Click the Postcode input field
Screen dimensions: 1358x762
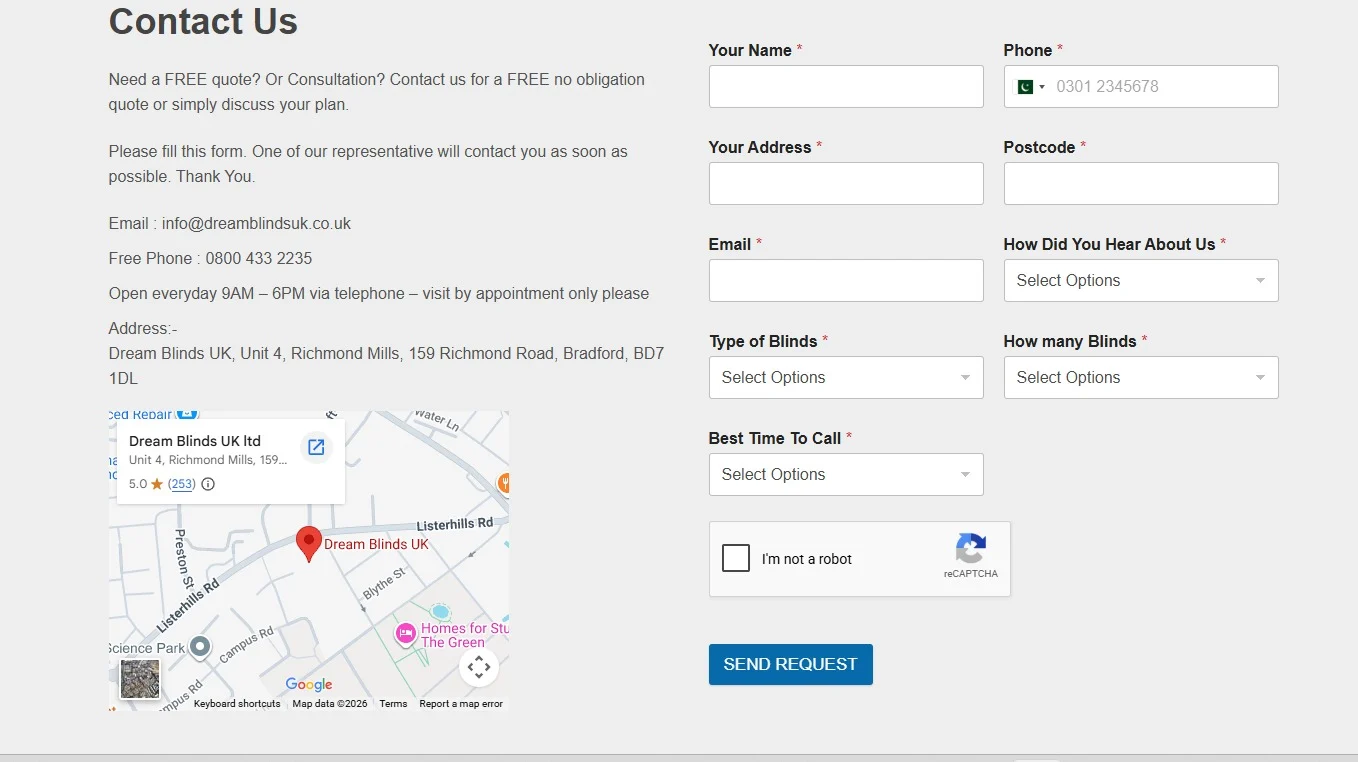pos(1141,184)
